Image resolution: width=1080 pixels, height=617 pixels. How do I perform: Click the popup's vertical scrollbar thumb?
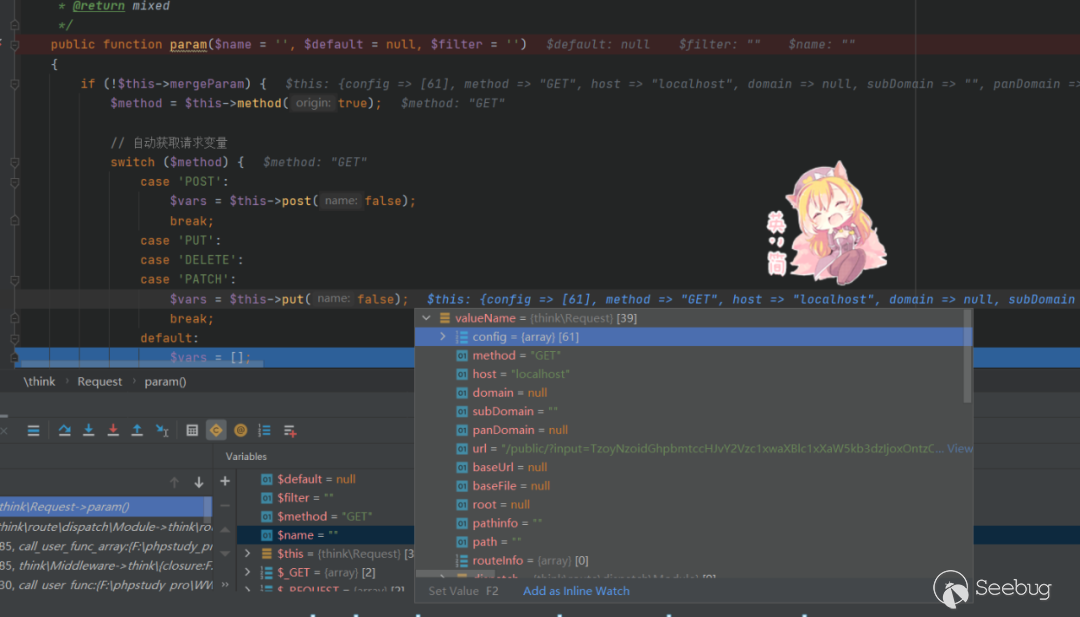tap(968, 356)
